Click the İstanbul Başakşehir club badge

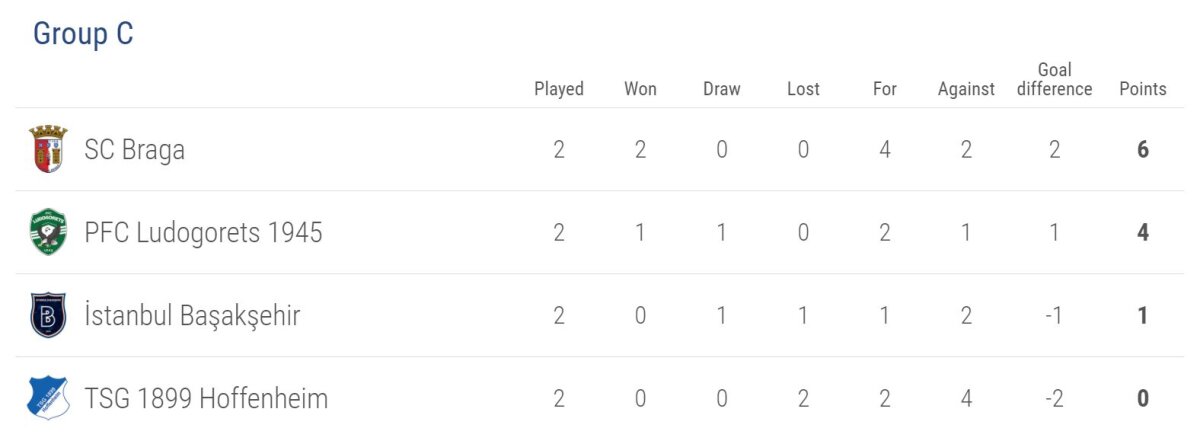(x=48, y=316)
